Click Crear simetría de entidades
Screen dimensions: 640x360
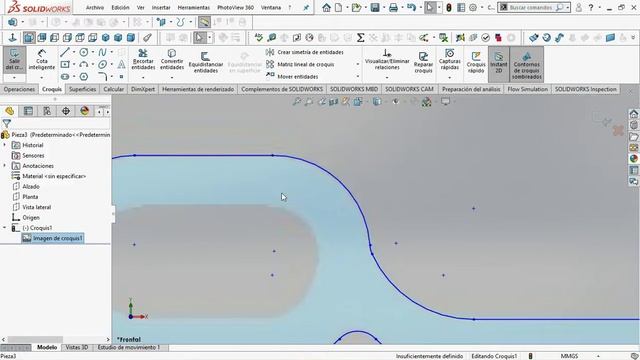tap(304, 52)
